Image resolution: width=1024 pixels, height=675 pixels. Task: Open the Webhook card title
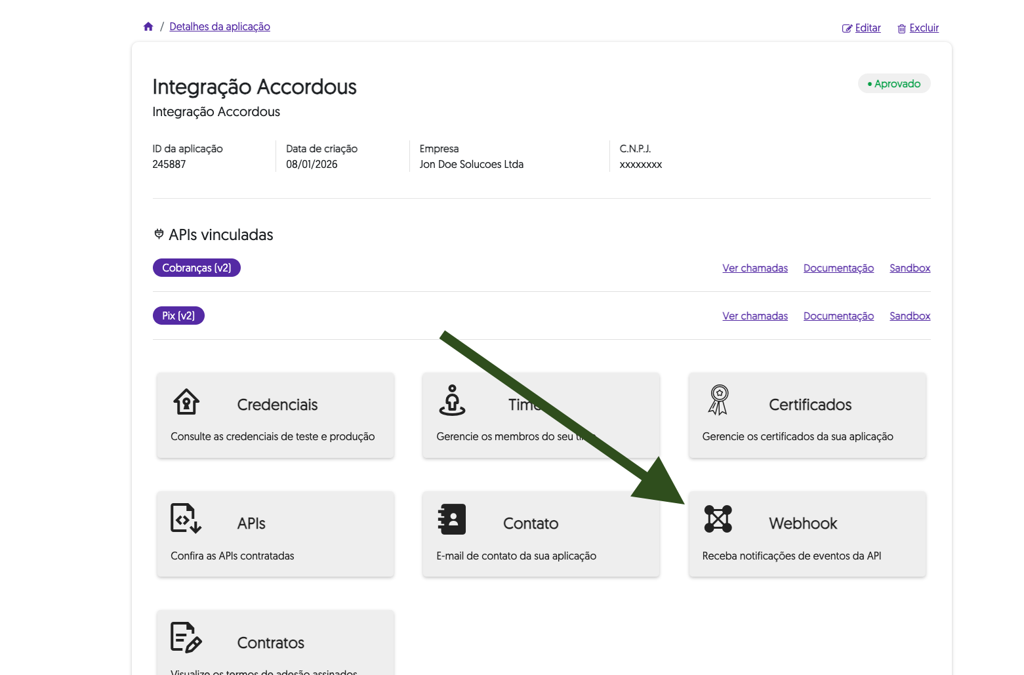point(803,524)
